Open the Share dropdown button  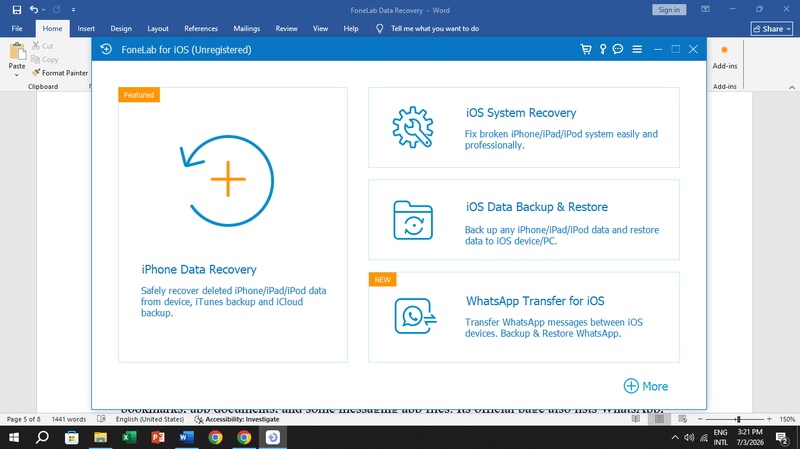click(771, 29)
